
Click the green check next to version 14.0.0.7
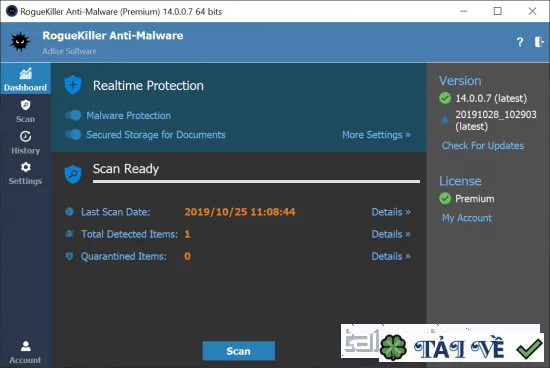[x=445, y=98]
